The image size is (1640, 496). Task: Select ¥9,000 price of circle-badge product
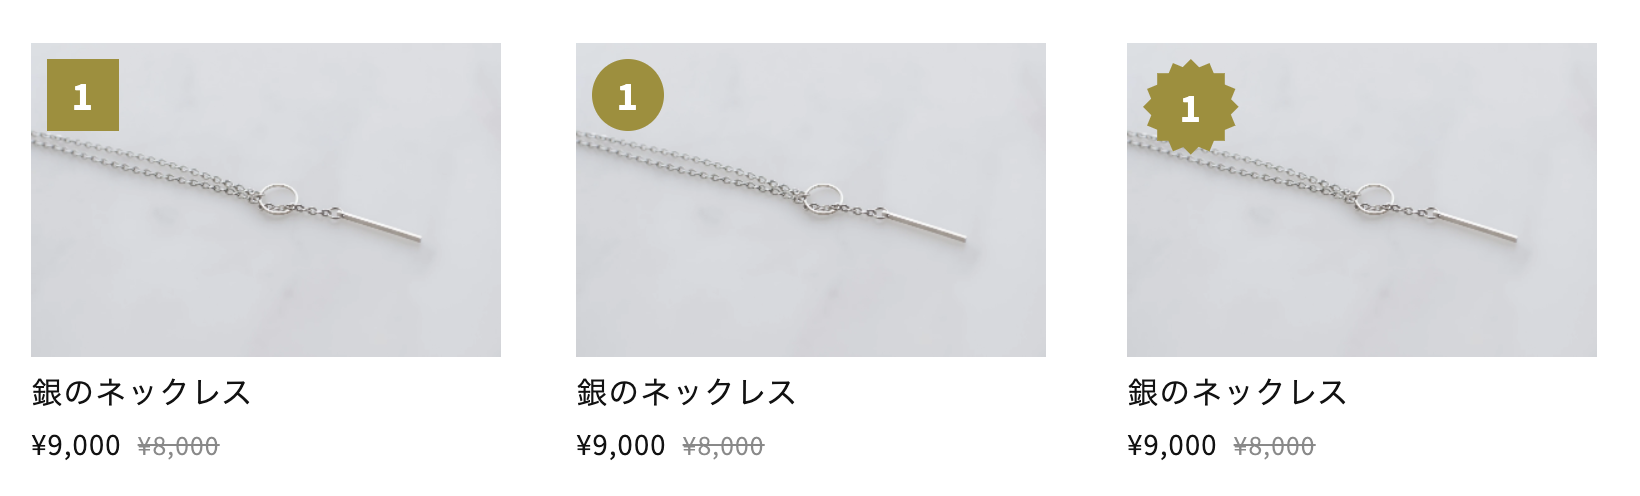click(x=621, y=445)
